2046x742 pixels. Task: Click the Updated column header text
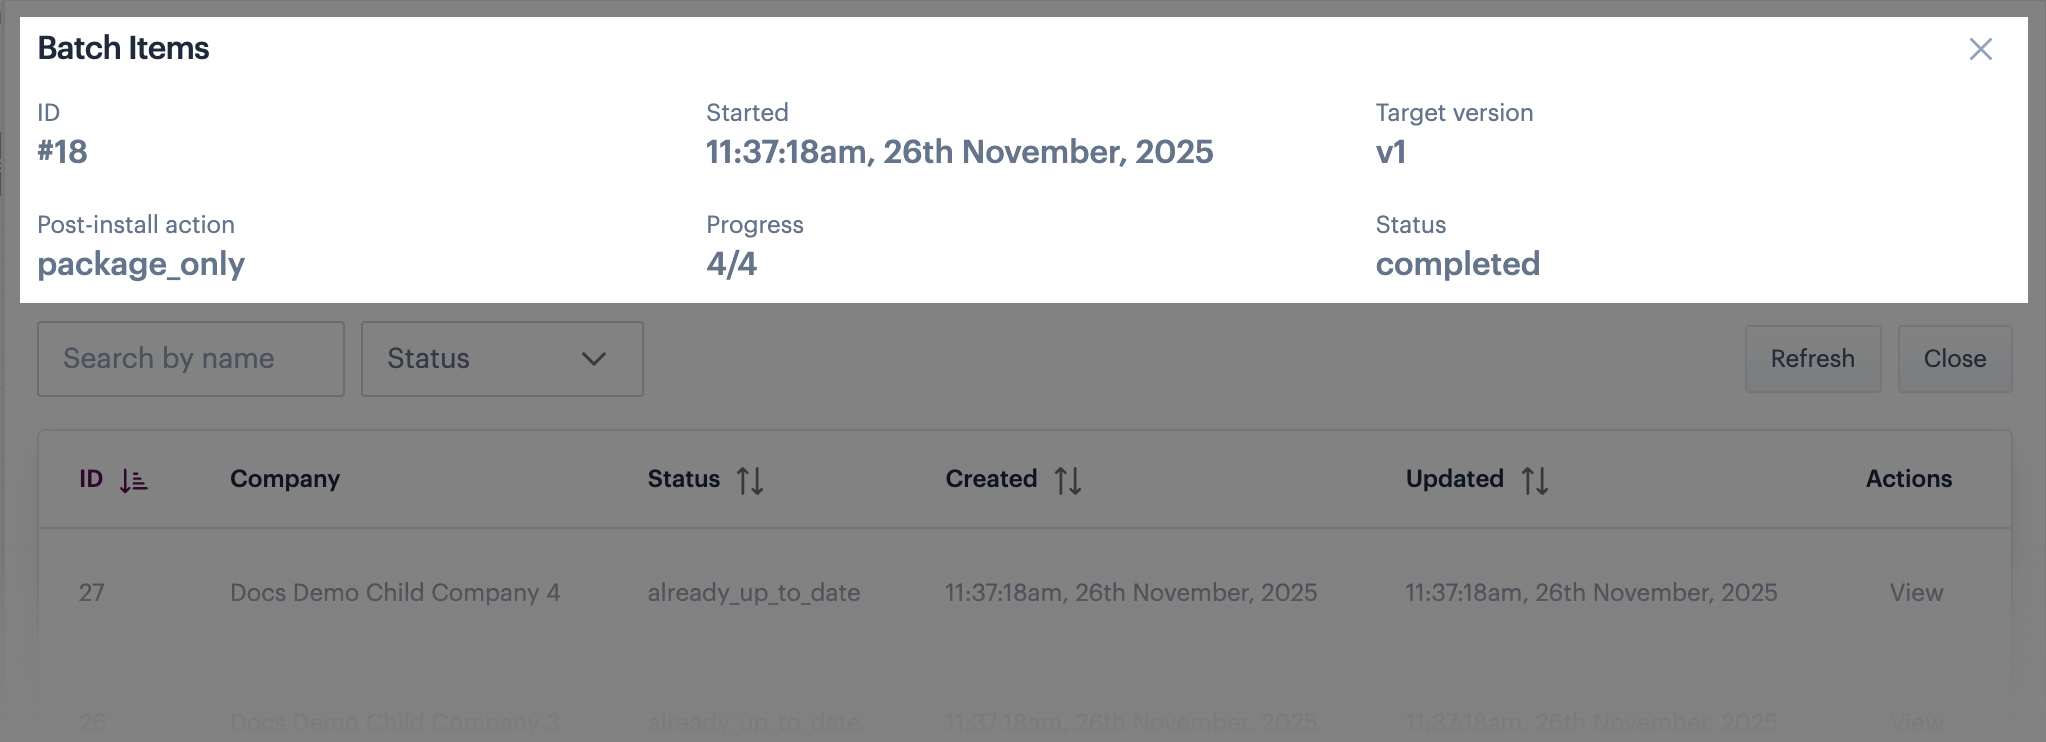click(x=1454, y=479)
